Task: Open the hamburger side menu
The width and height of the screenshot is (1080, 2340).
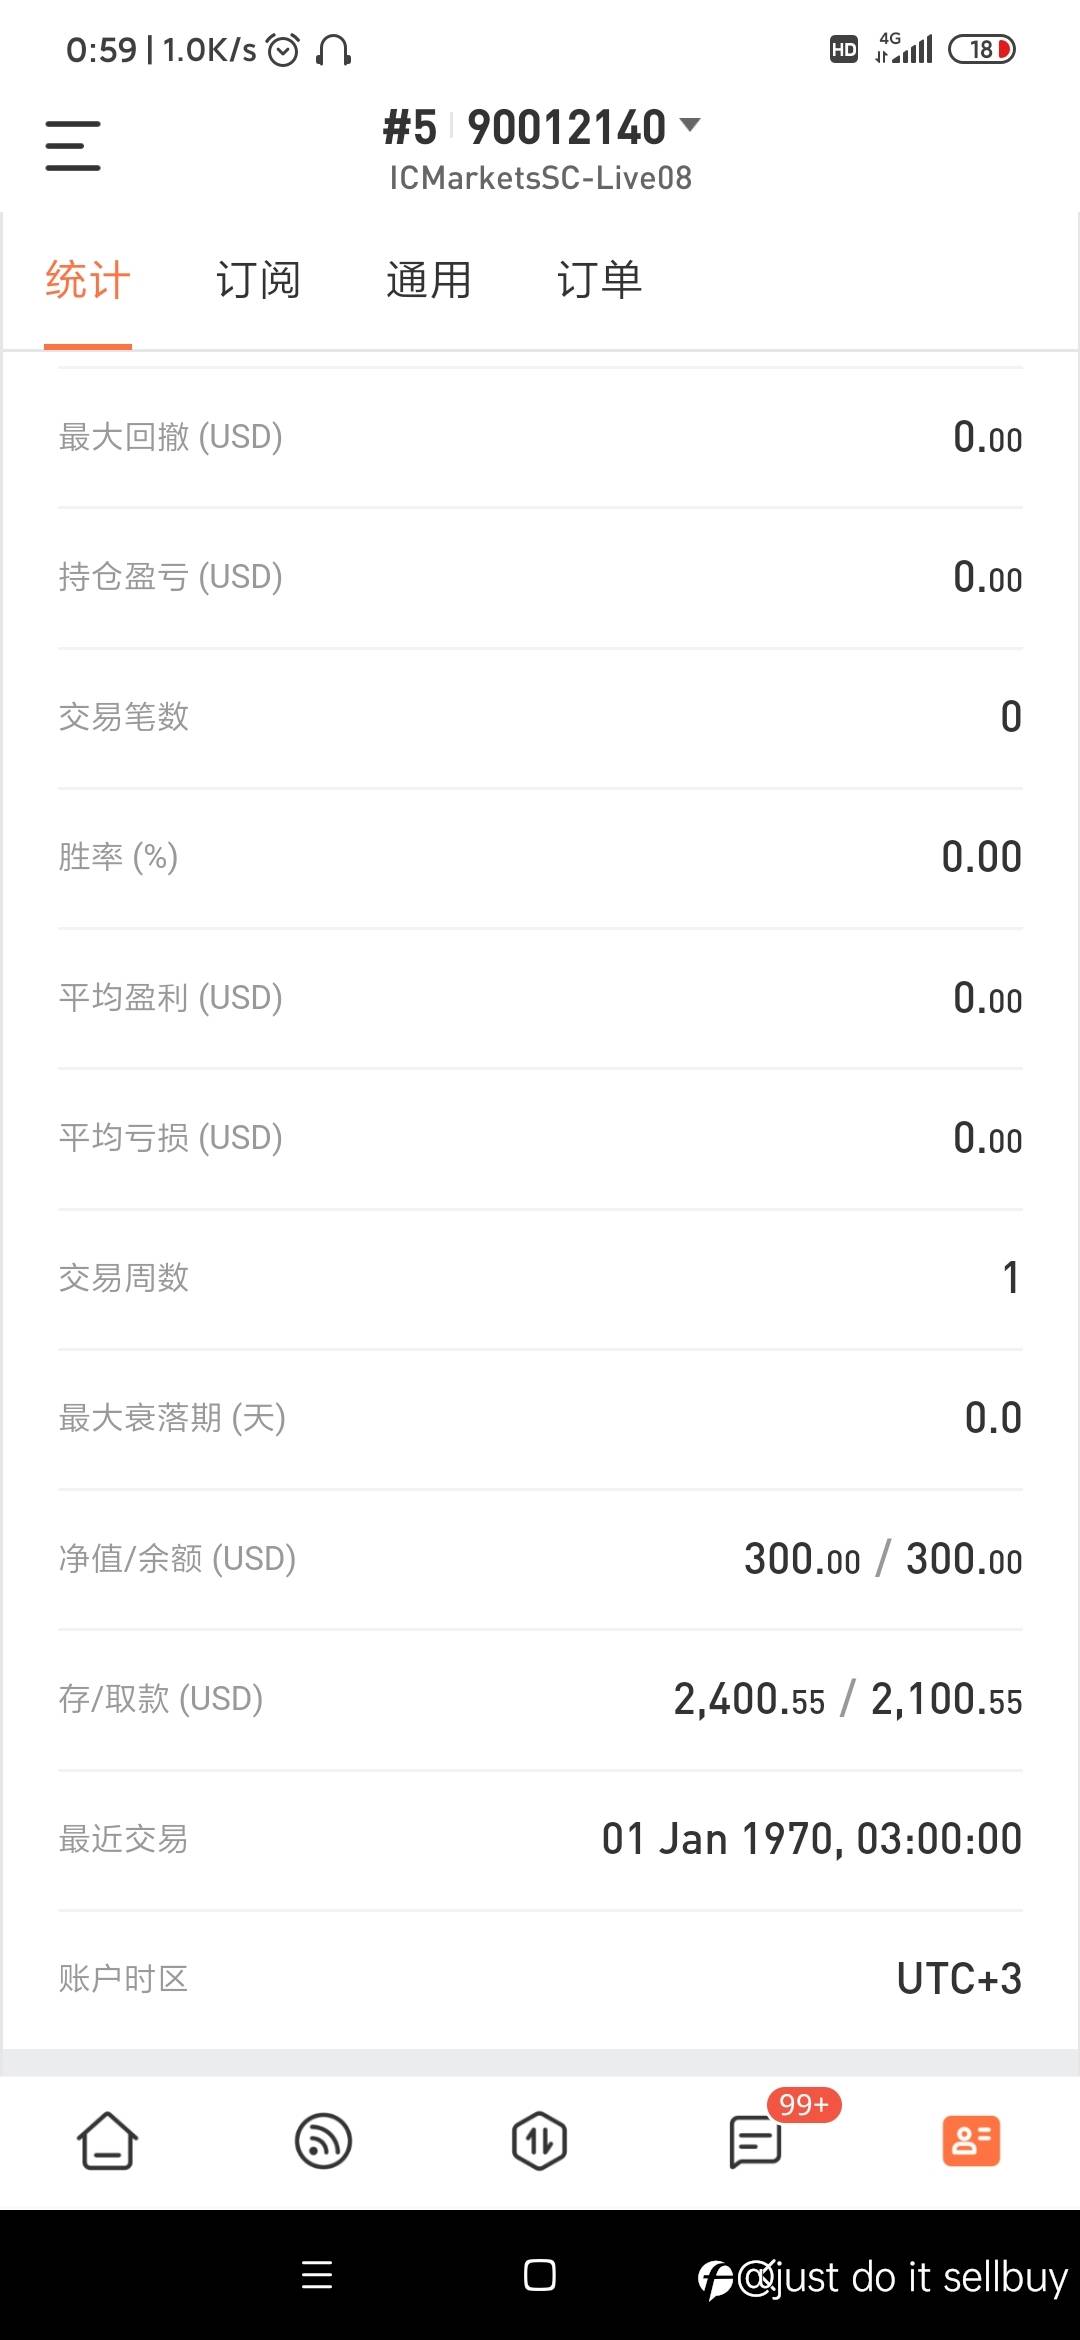Action: 73,146
